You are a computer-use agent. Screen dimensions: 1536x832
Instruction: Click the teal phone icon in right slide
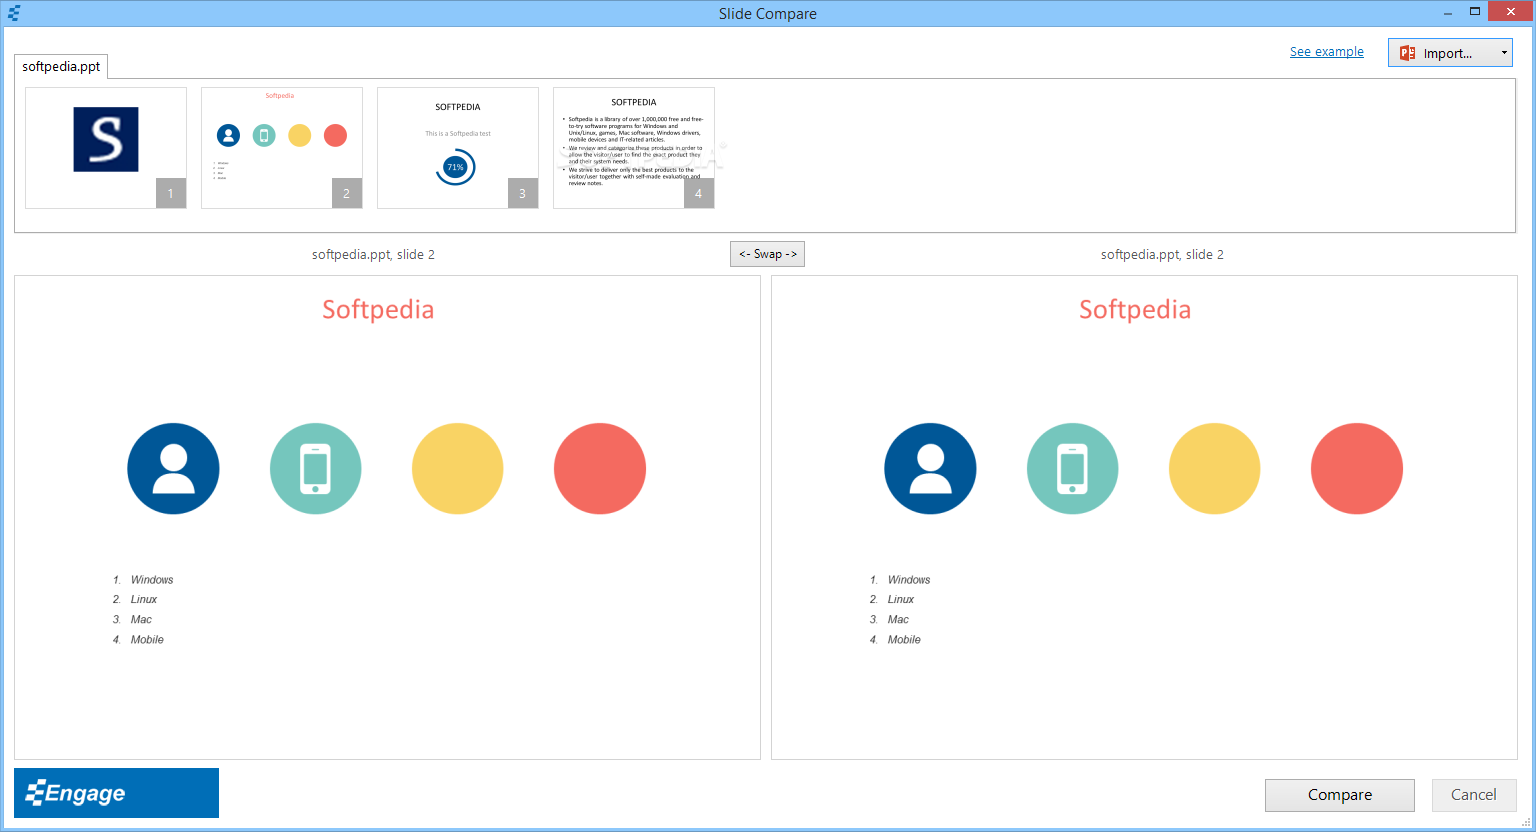[1073, 469]
